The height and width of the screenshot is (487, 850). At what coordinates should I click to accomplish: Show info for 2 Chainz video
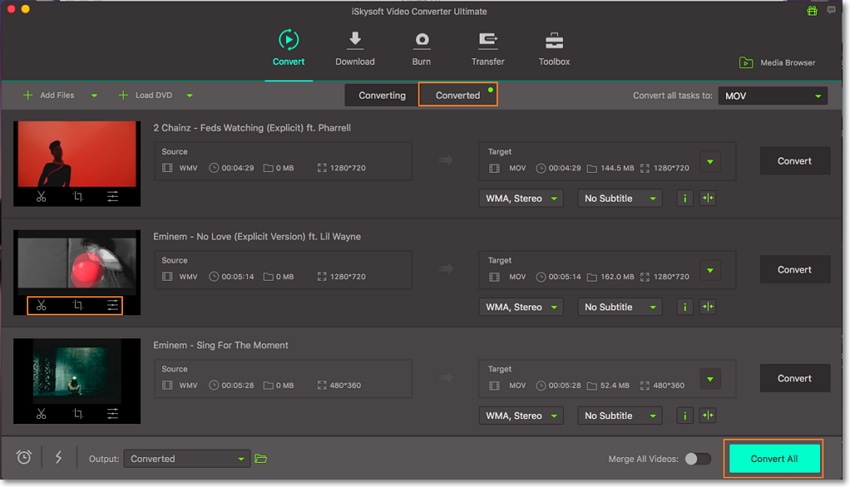click(x=685, y=198)
